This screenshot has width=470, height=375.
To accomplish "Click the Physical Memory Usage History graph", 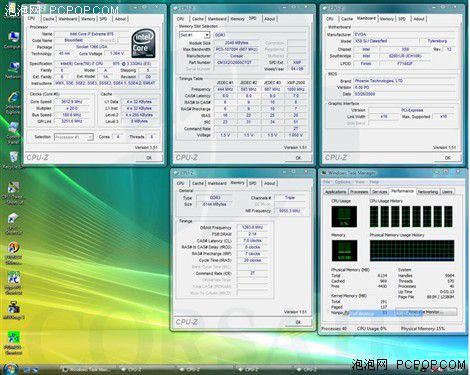I will pos(412,250).
